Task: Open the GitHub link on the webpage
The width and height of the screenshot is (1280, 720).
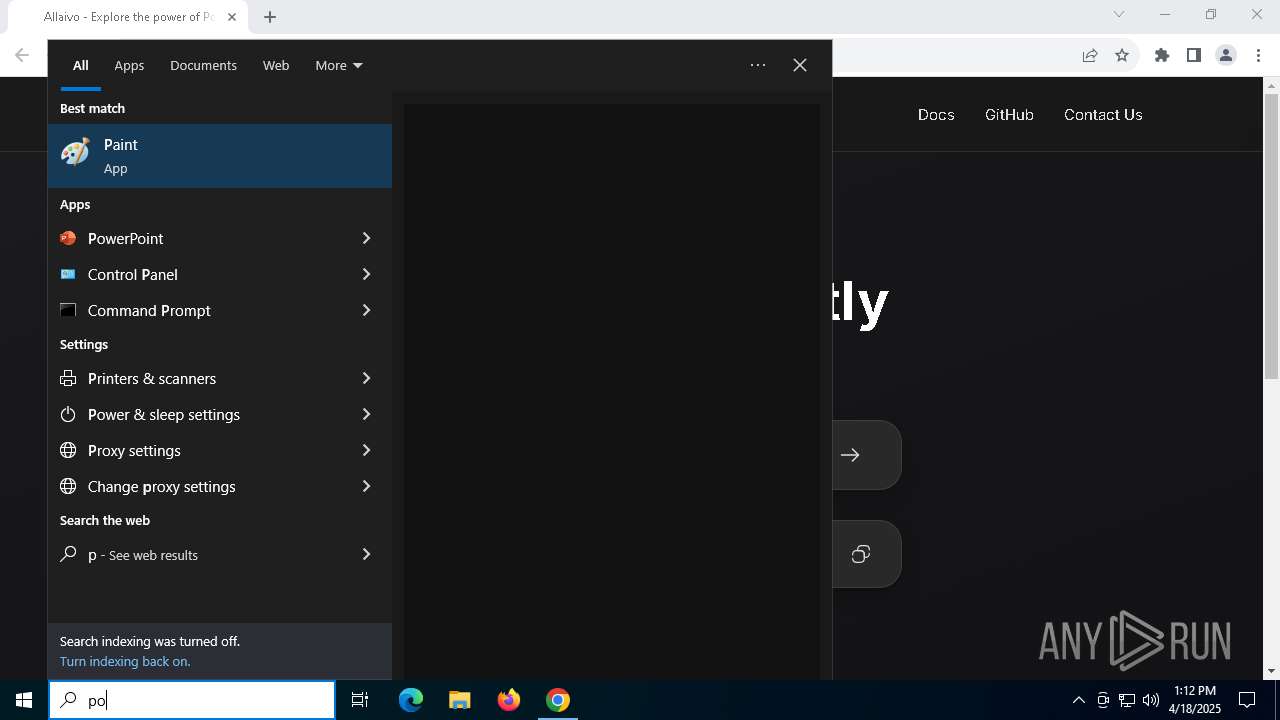Action: coord(1009,115)
